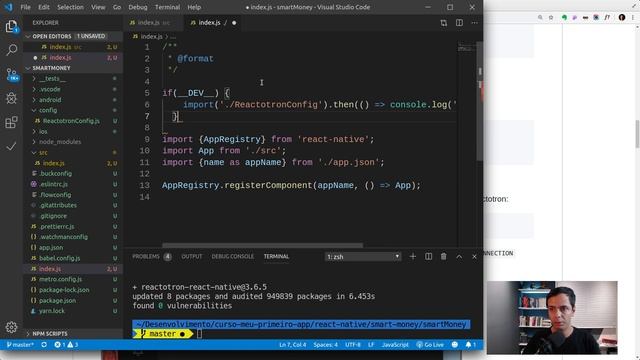
Task: Click the zoom magnifier in browser toolbar
Action: pyautogui.click(x=540, y=18)
